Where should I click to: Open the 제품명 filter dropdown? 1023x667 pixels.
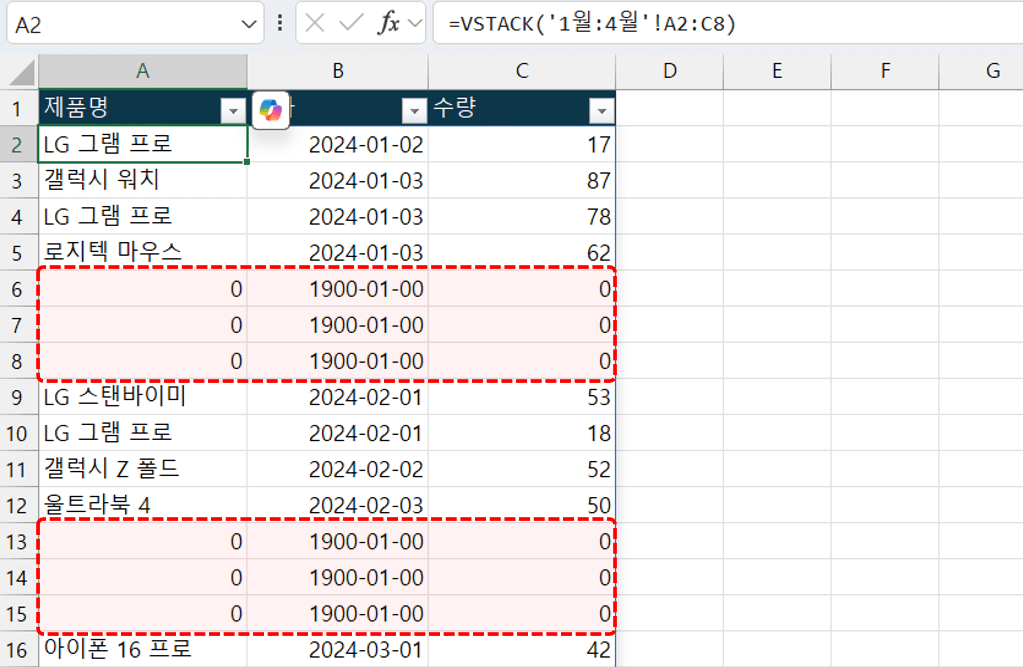pos(232,112)
